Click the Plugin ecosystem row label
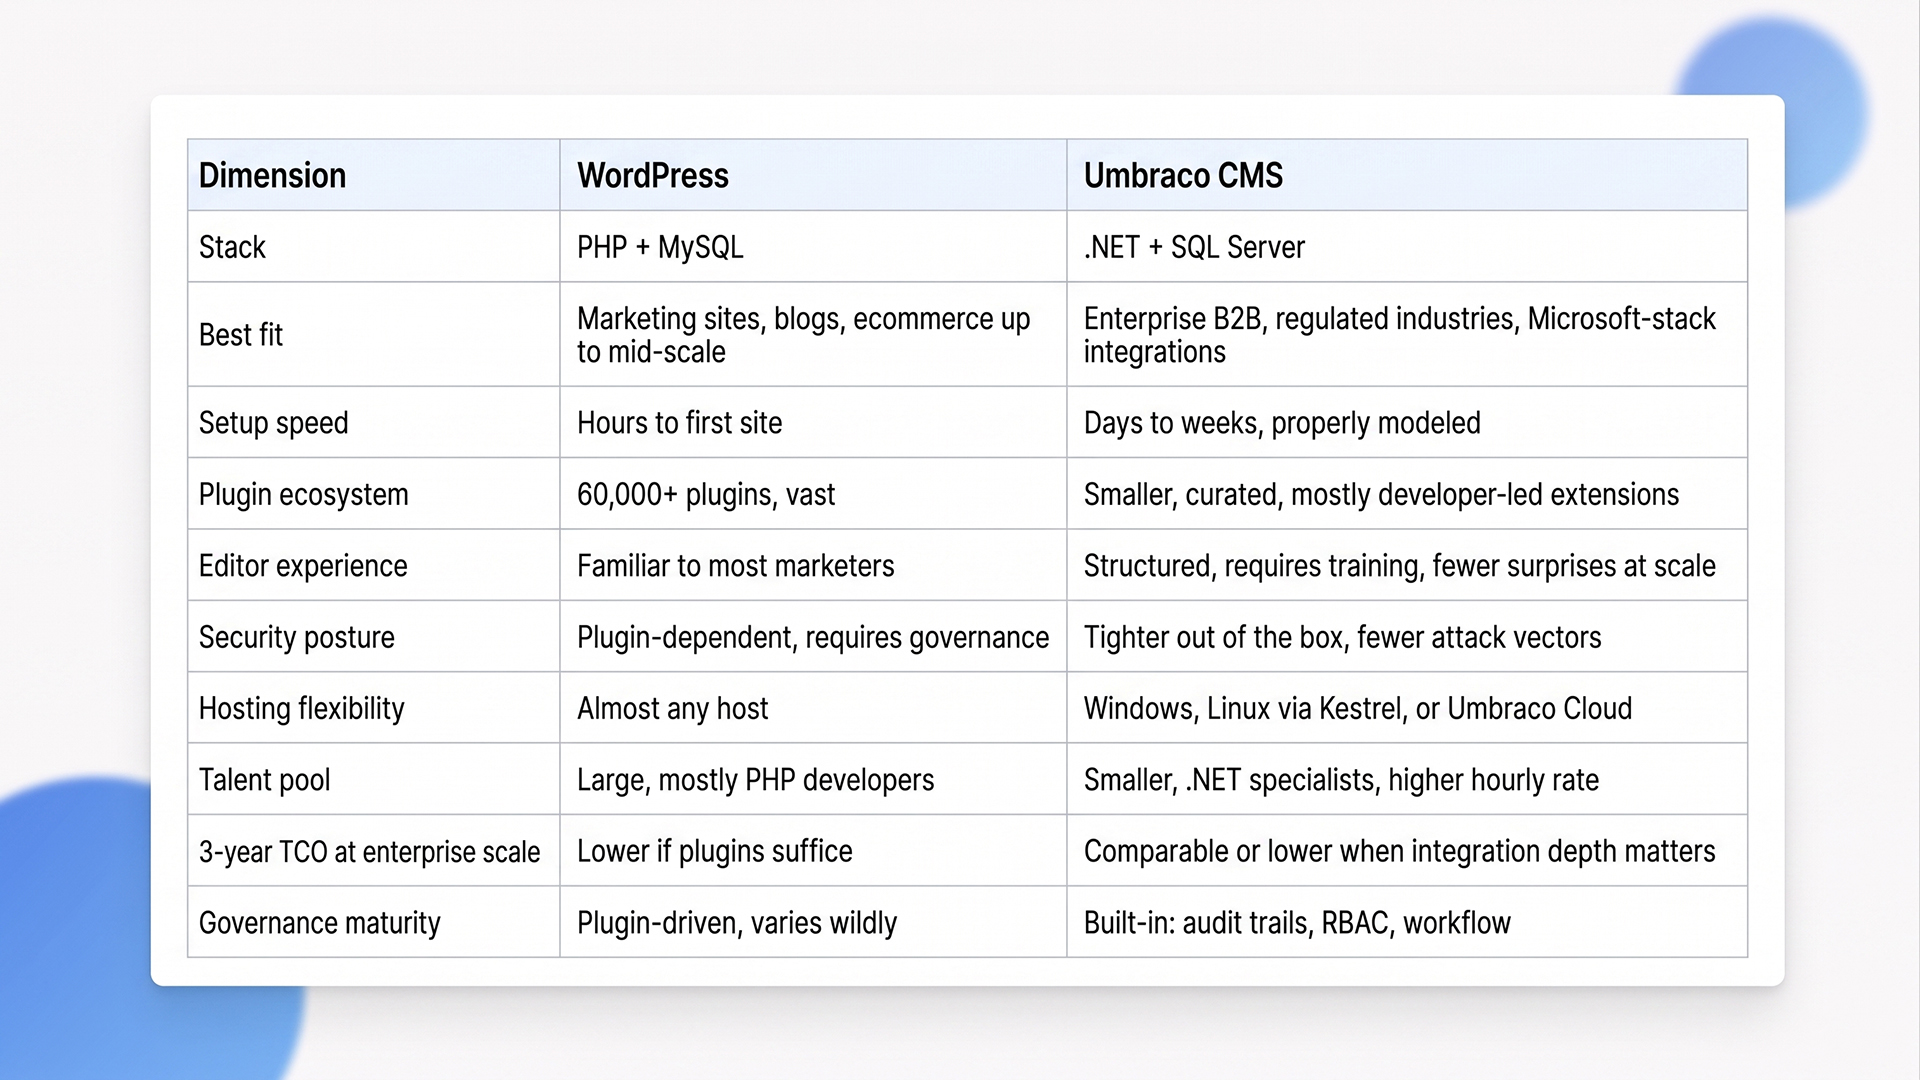1920x1080 pixels. pyautogui.click(x=373, y=494)
